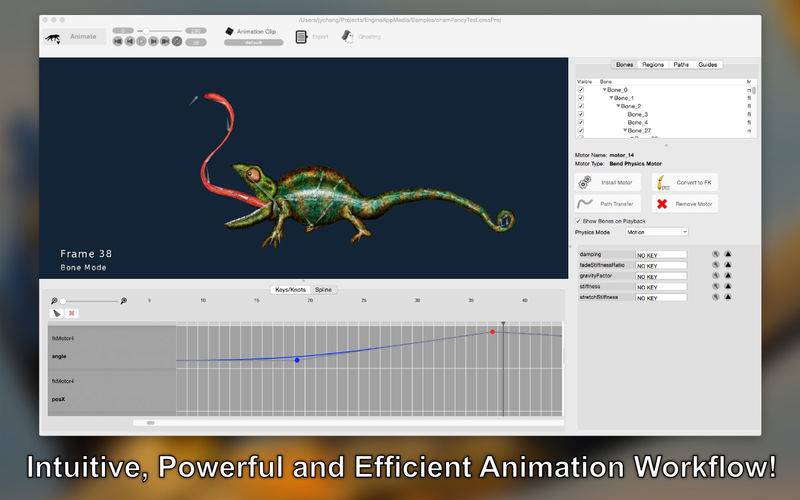This screenshot has height=500, width=800.
Task: Click the timeline zoom slider handle
Action: [63, 300]
